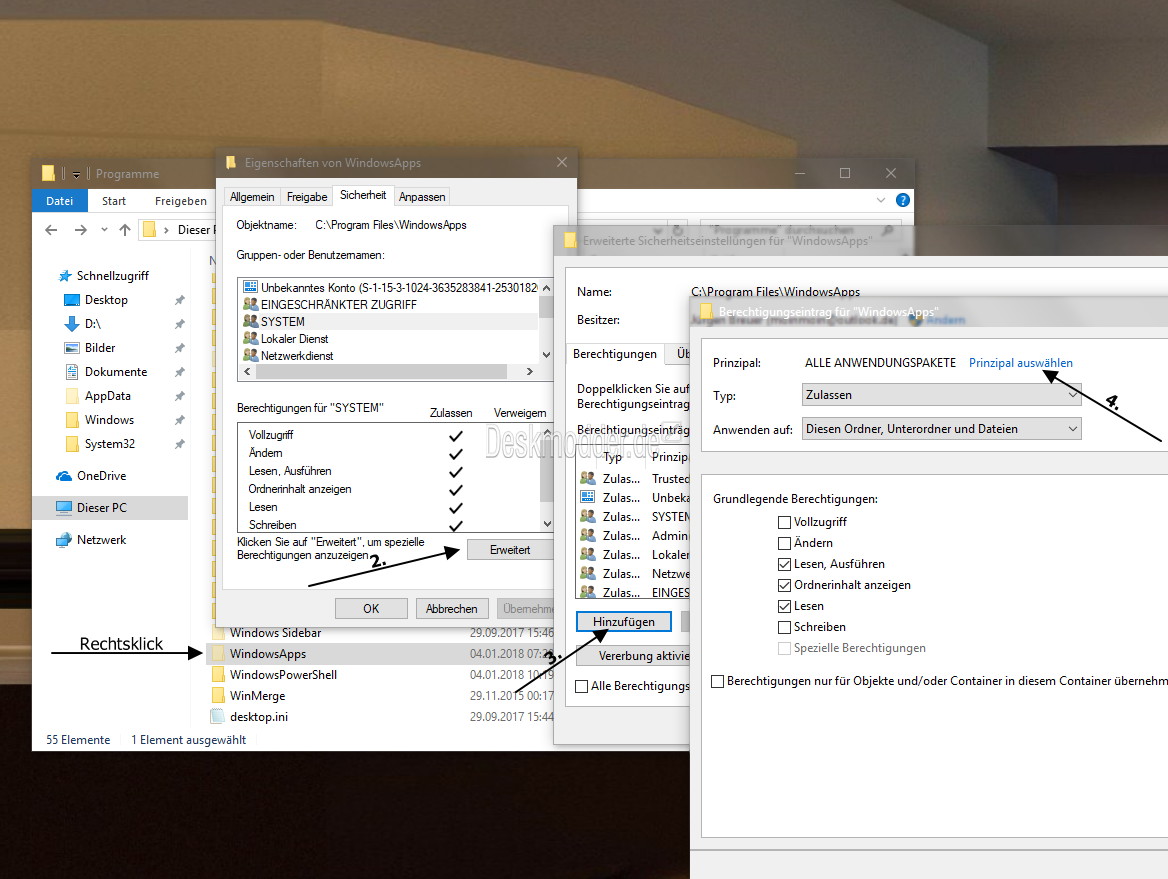Open the quick access toolbar dropdown in titlebar
The height and width of the screenshot is (879, 1168).
pos(76,174)
